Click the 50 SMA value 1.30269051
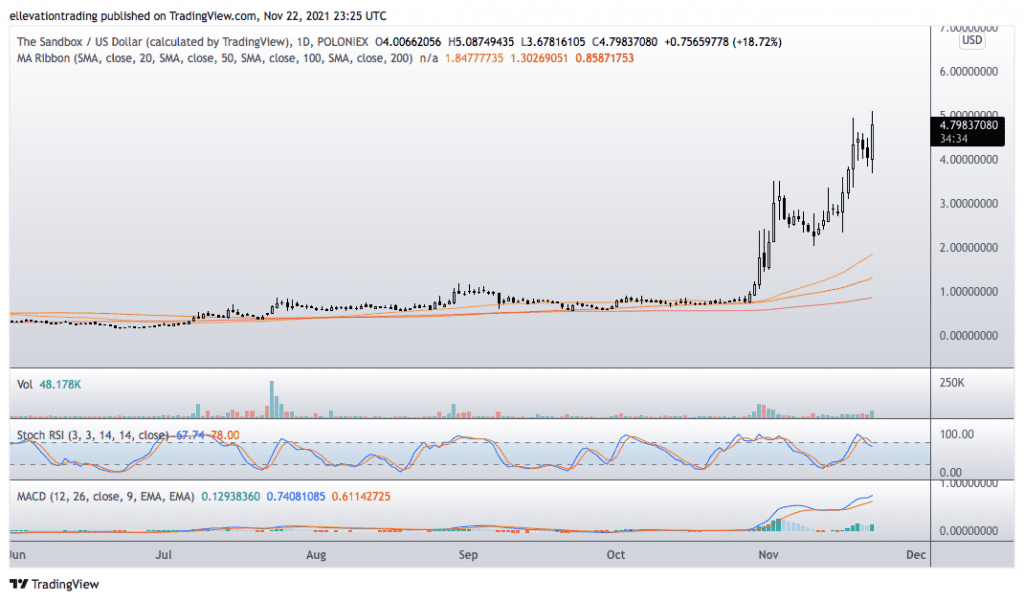This screenshot has height=601, width=1024. click(539, 58)
